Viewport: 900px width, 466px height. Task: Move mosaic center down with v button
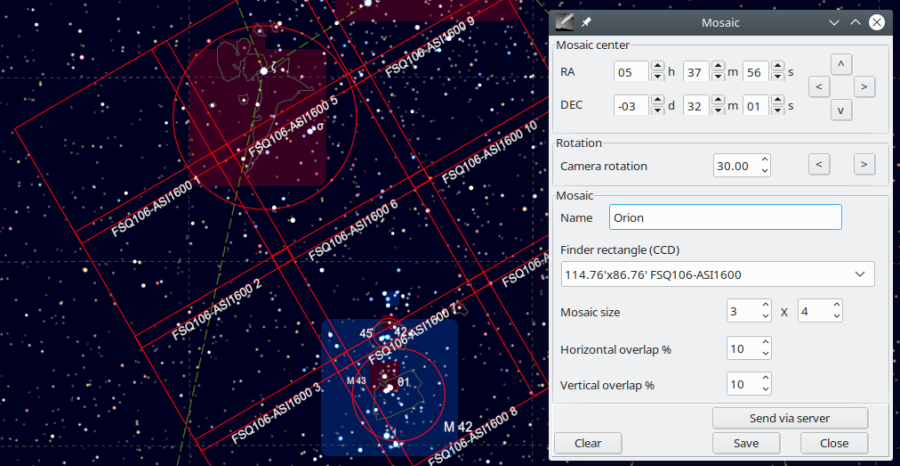pos(841,110)
